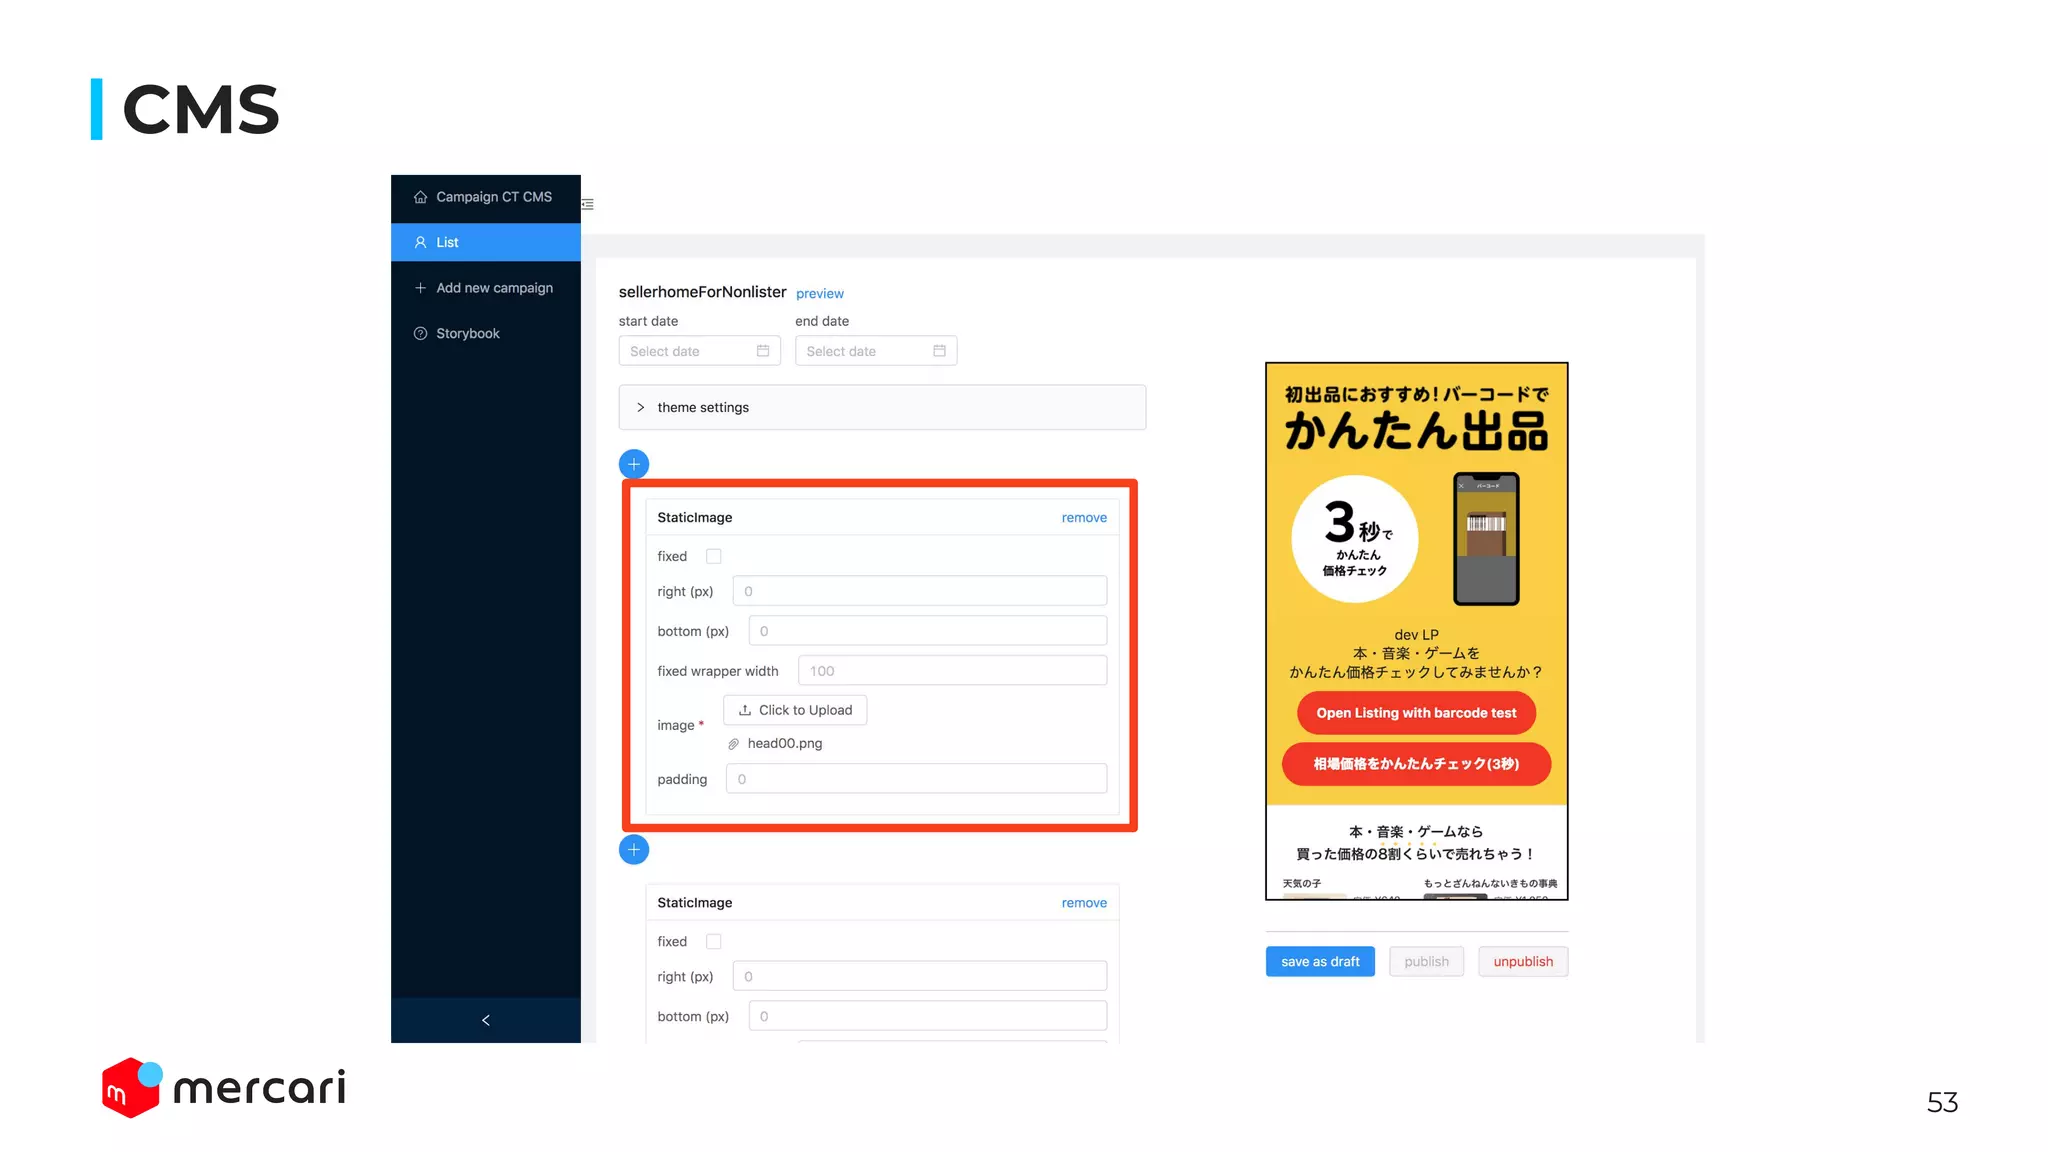The height and width of the screenshot is (1152, 2048).
Task: Enable fixed checkbox in first StaticImage
Action: coord(714,556)
